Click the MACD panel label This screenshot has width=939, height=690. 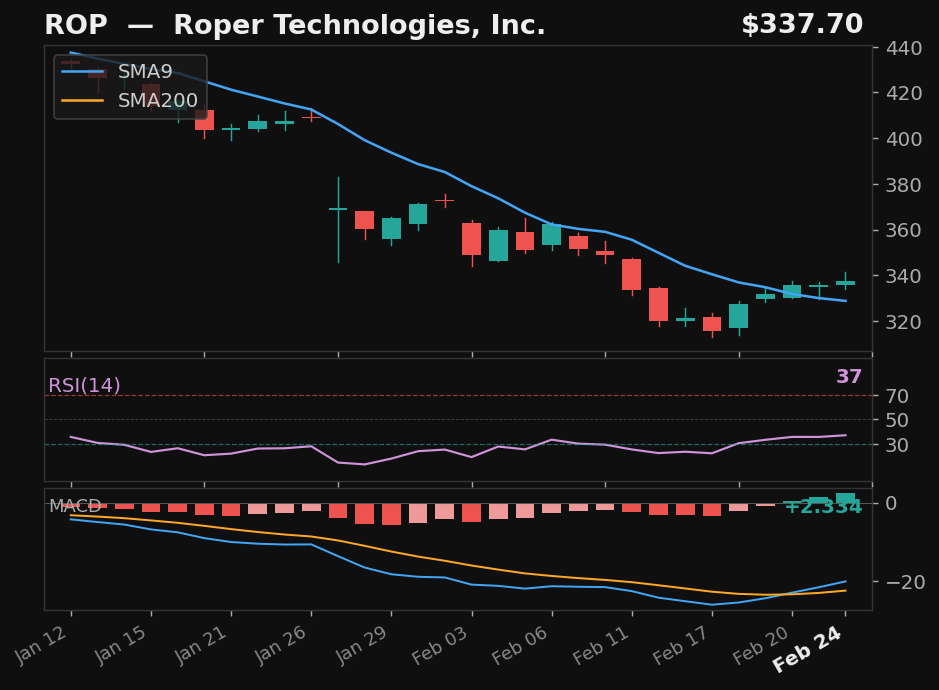(75, 506)
